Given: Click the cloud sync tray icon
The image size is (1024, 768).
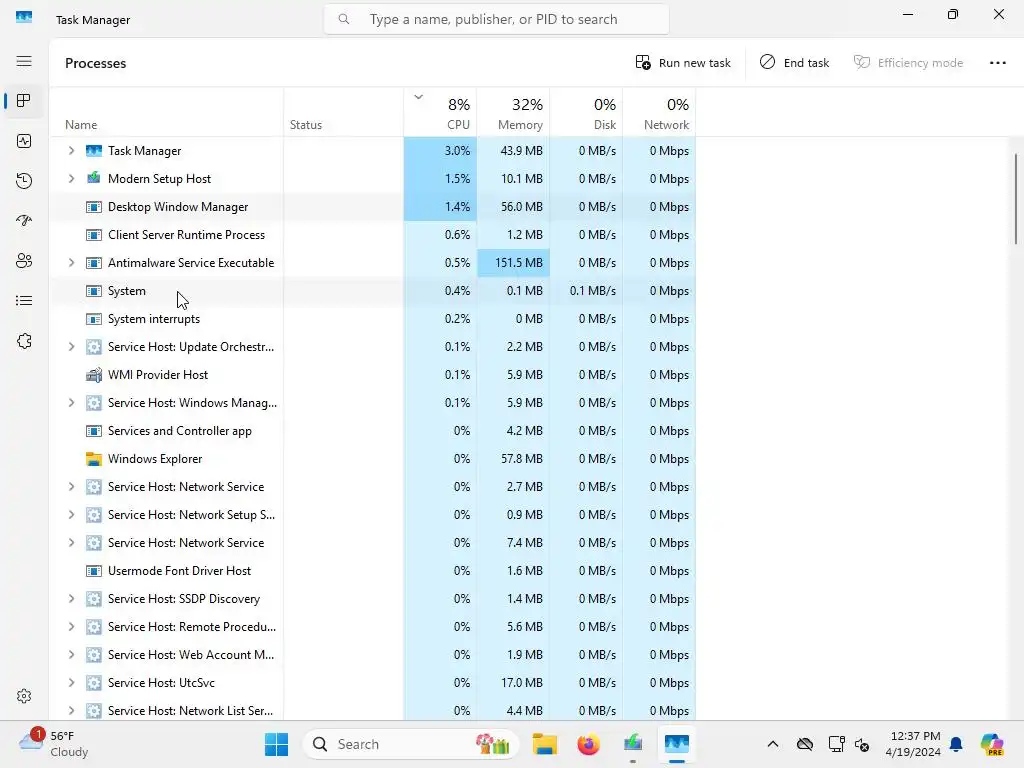Looking at the screenshot, I should click(x=805, y=744).
